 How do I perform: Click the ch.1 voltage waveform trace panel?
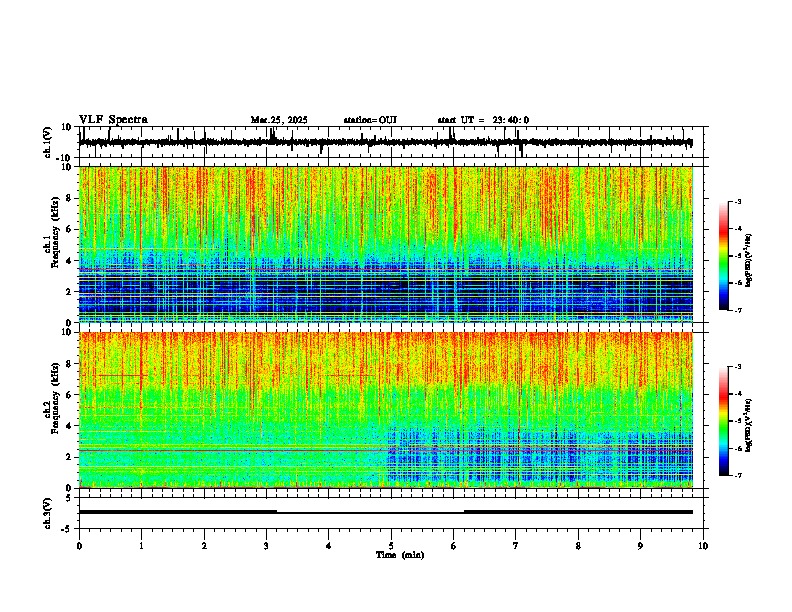[x=393, y=142]
